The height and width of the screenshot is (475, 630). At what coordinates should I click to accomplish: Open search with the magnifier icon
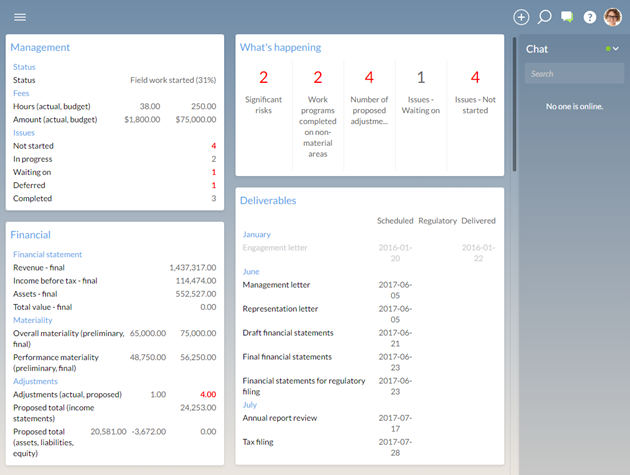point(545,17)
